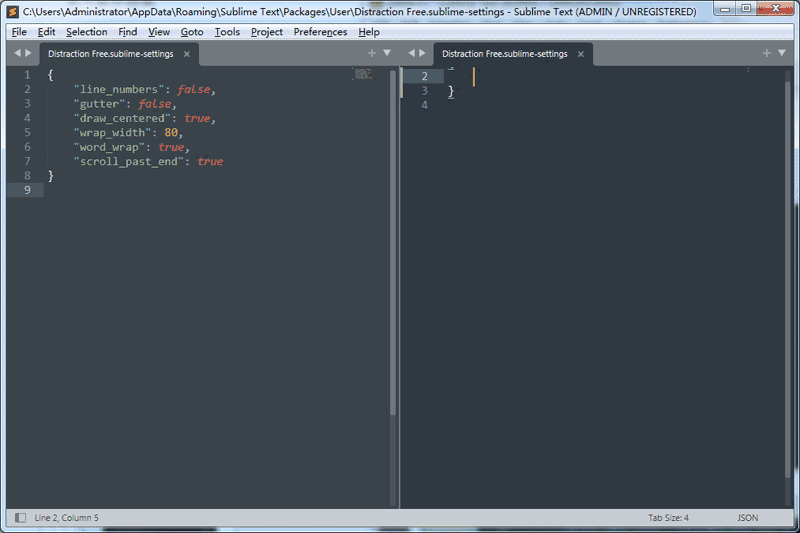
Task: Add new tab in right pane
Action: click(x=767, y=53)
